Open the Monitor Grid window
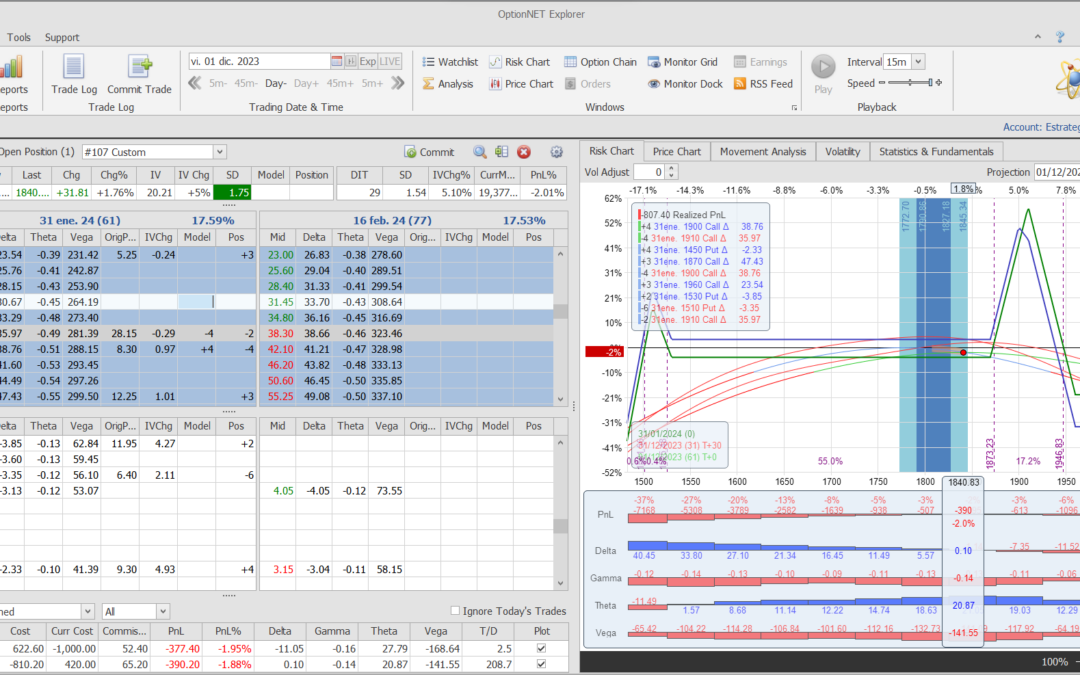This screenshot has height=675, width=1080. point(683,62)
